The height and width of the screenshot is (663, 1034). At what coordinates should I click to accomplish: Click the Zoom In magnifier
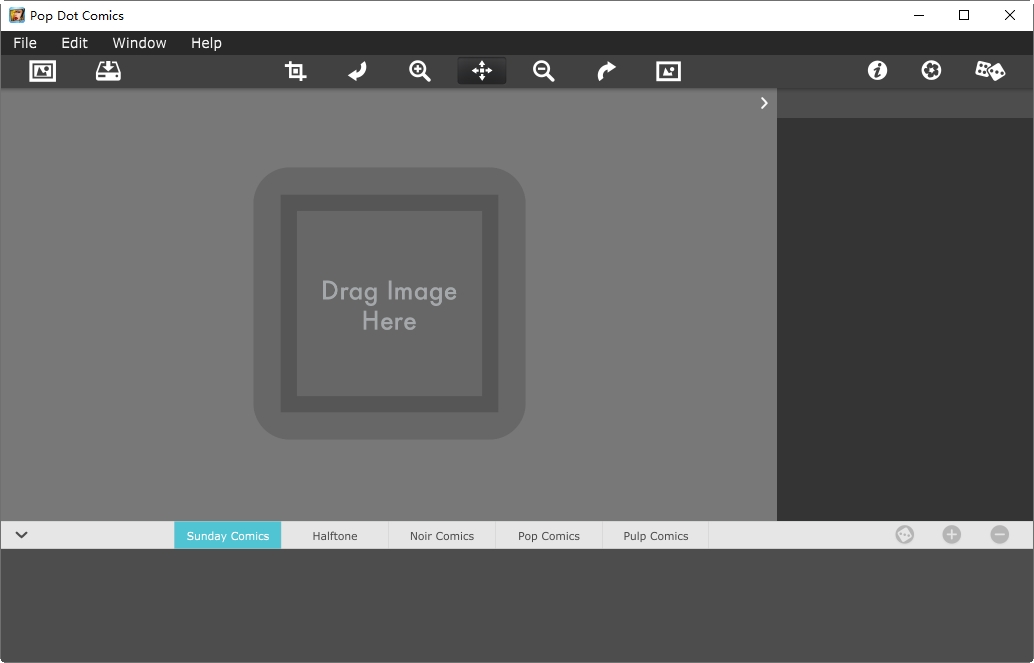420,71
